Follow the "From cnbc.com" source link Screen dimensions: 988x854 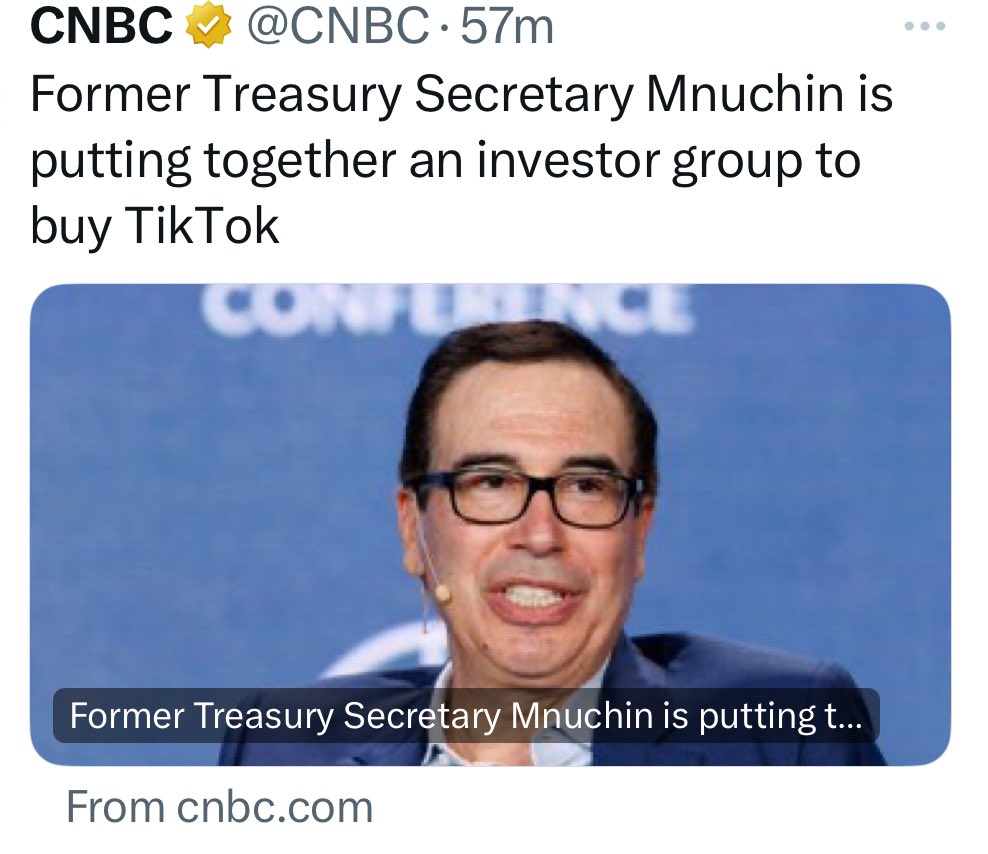click(x=220, y=807)
